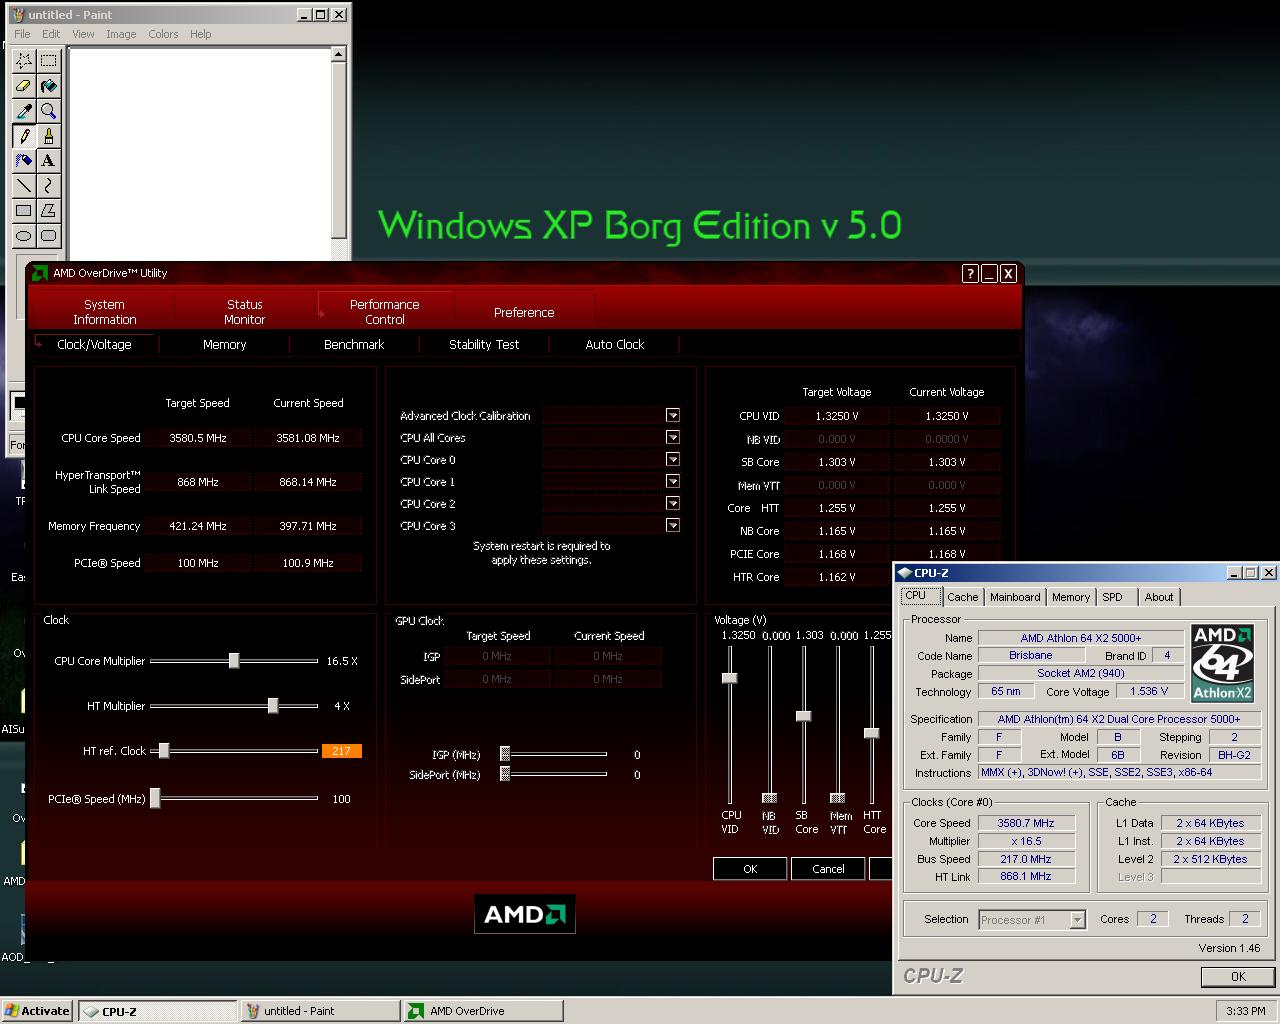Open the Memory sub-tab in OverDrive
1280x1024 pixels.
click(x=224, y=344)
